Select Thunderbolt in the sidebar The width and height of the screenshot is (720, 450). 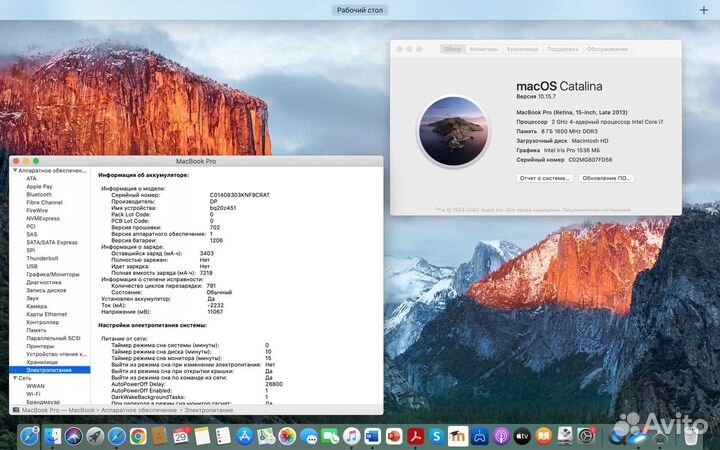[42, 259]
